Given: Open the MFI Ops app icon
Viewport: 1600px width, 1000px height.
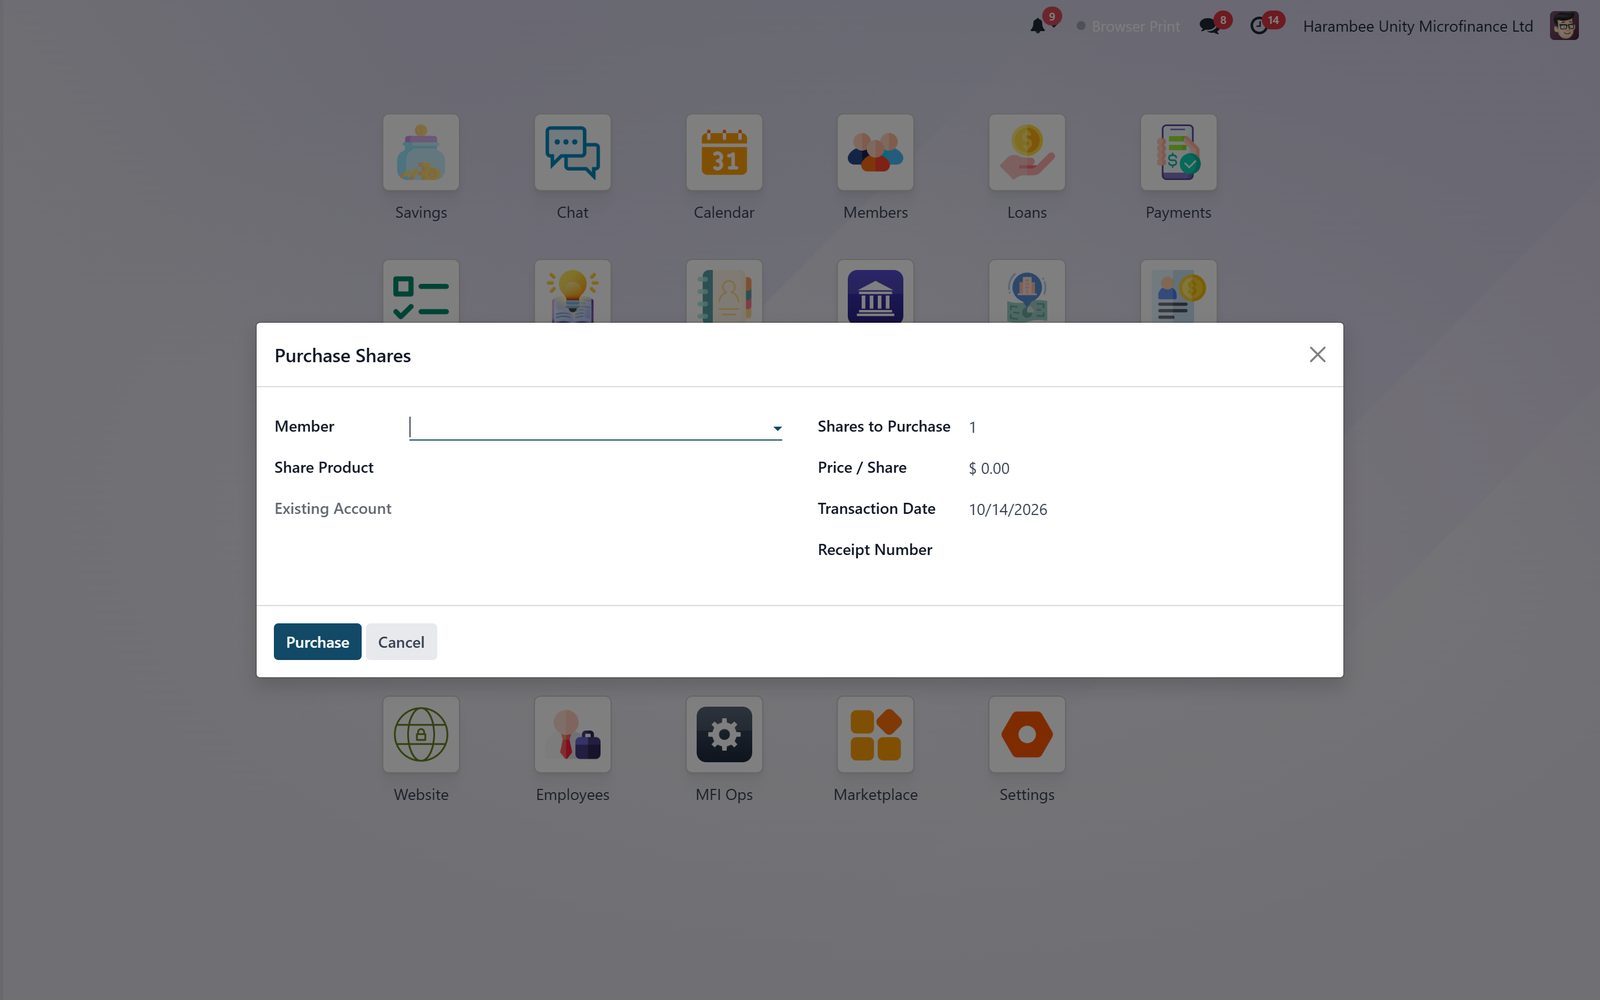Looking at the screenshot, I should point(724,734).
